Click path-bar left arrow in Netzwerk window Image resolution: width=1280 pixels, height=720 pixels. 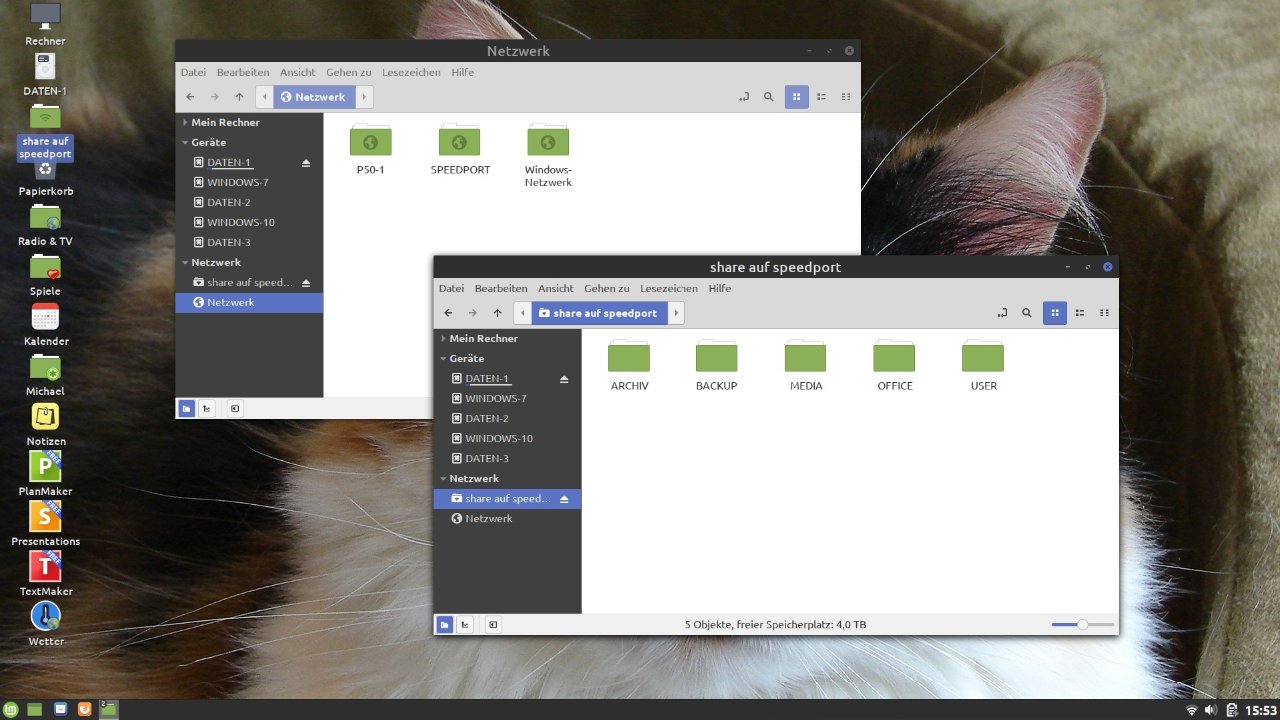click(x=264, y=97)
